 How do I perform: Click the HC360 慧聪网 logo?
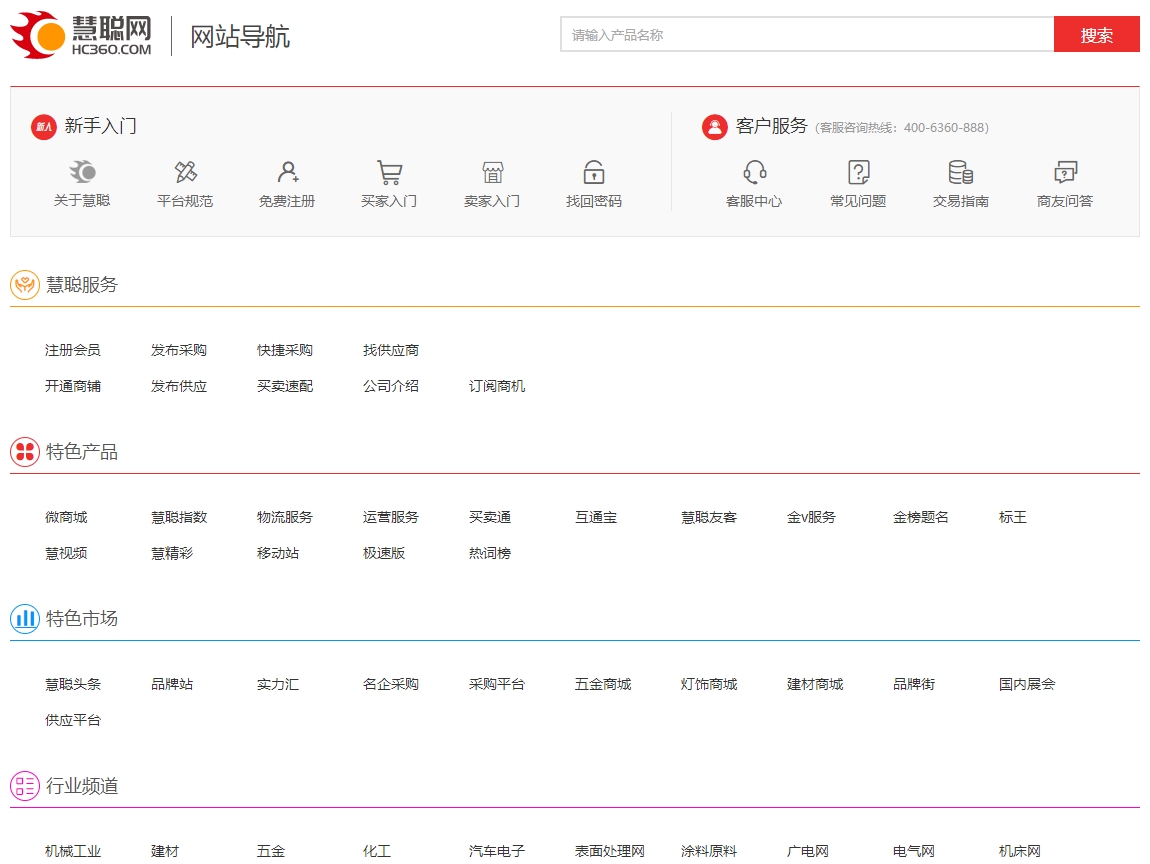82,35
